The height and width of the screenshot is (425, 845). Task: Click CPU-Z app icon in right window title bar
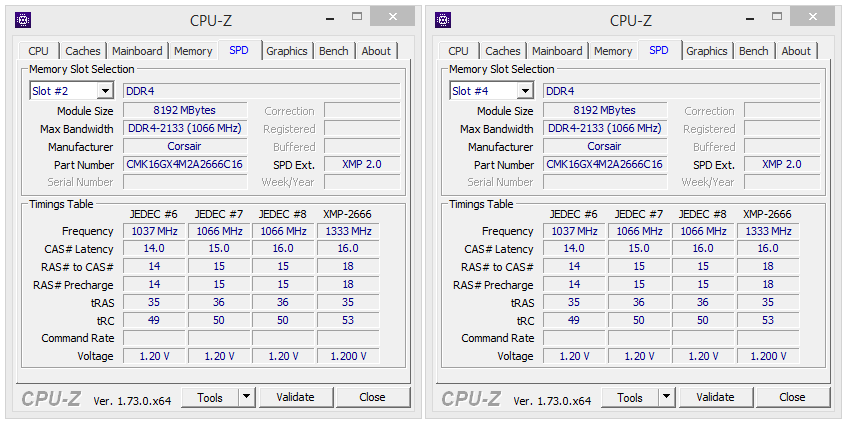pos(443,20)
